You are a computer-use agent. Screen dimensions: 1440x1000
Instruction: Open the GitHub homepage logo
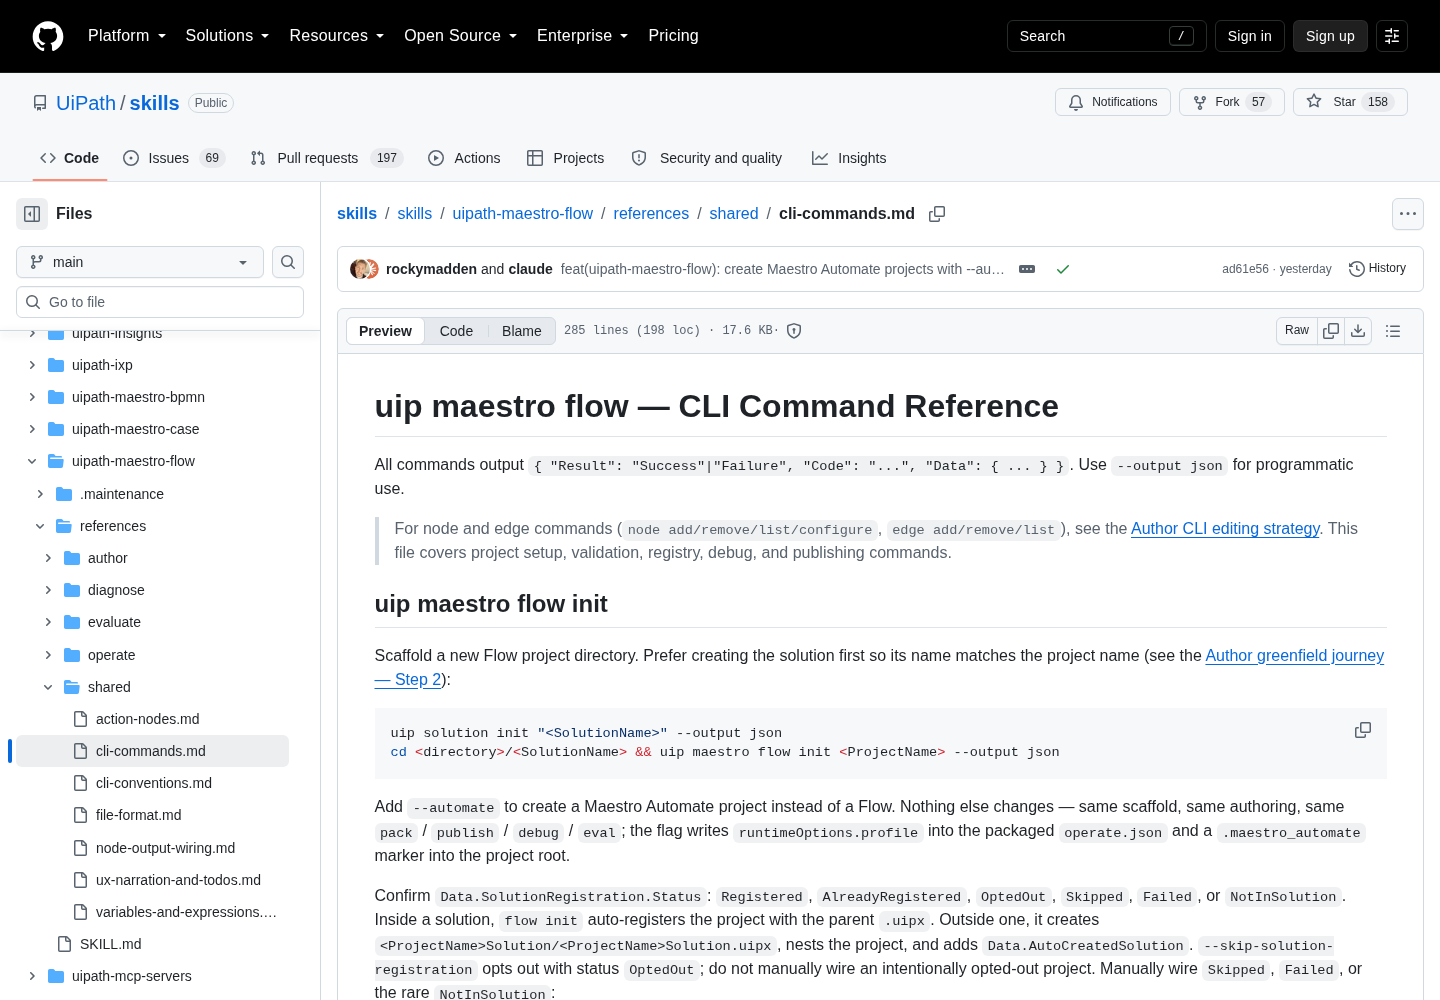pyautogui.click(x=48, y=36)
